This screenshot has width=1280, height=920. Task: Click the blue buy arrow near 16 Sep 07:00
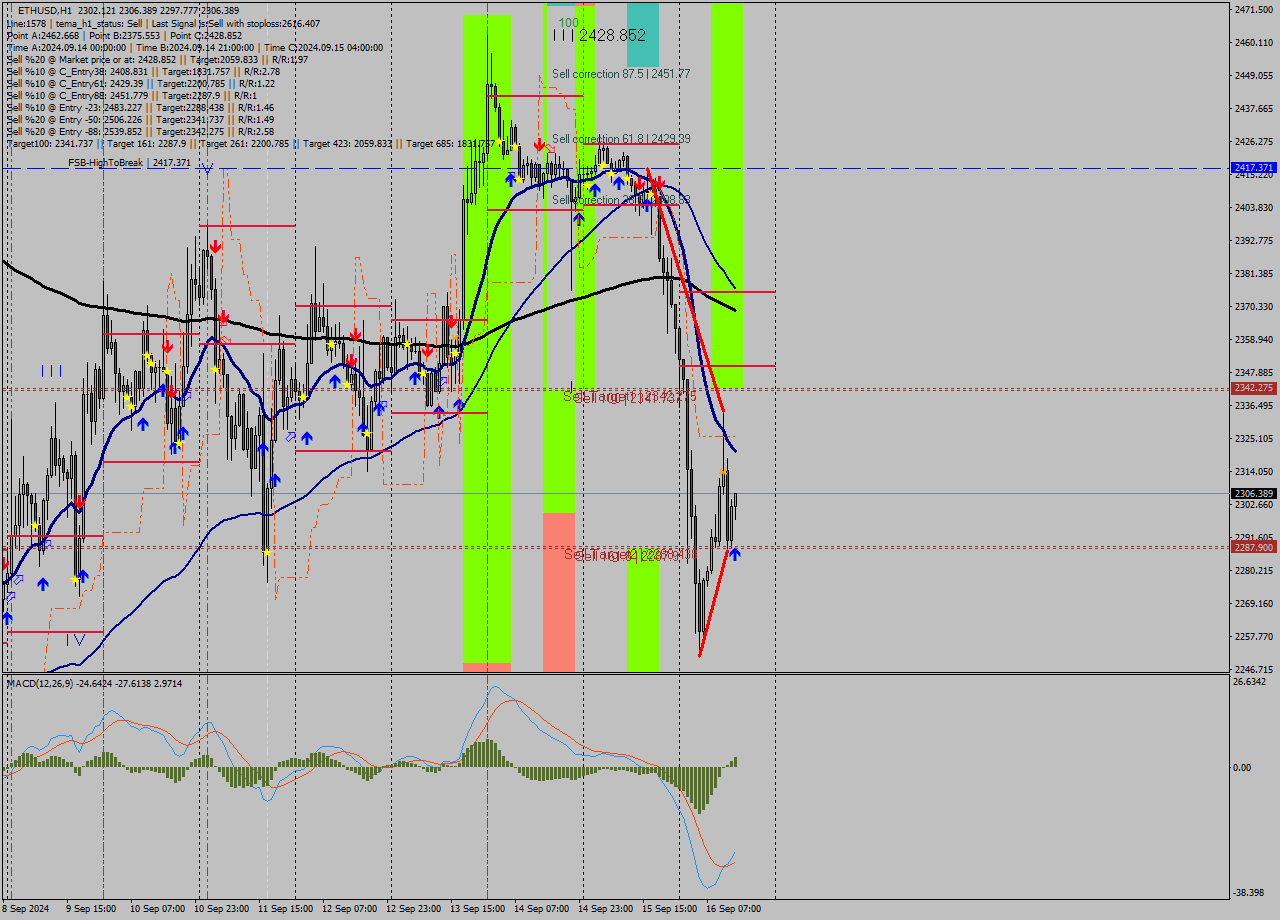coord(733,555)
